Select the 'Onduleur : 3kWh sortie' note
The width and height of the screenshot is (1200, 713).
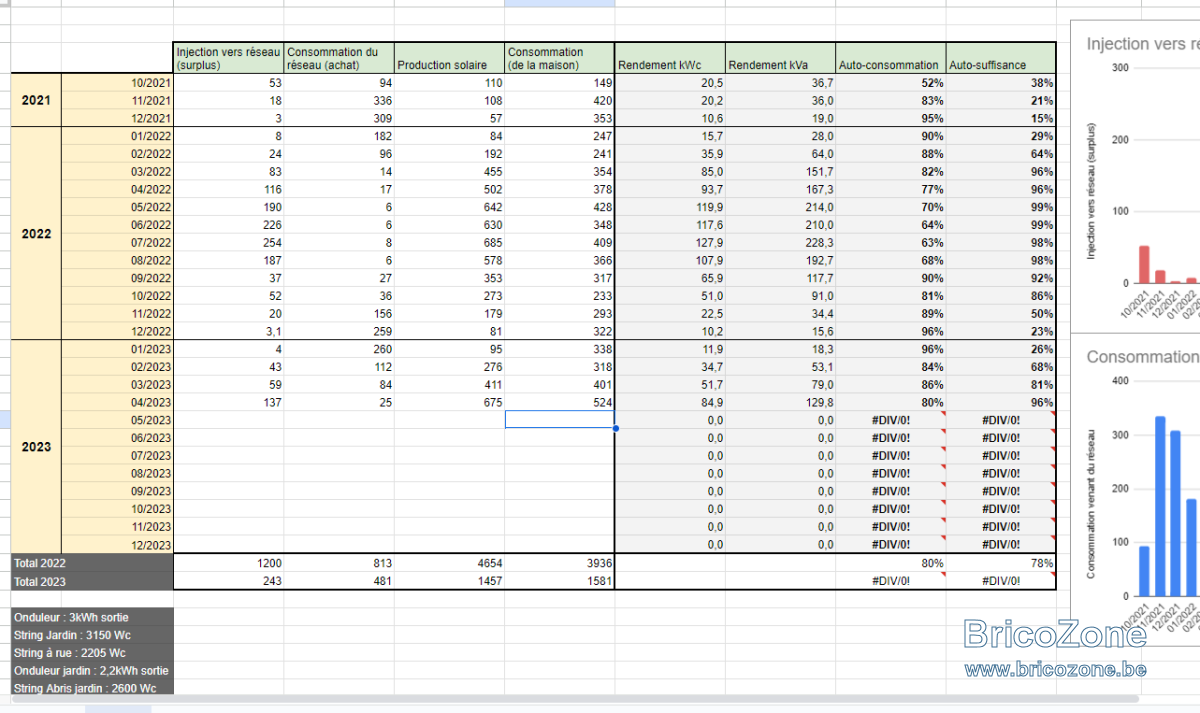coord(92,617)
